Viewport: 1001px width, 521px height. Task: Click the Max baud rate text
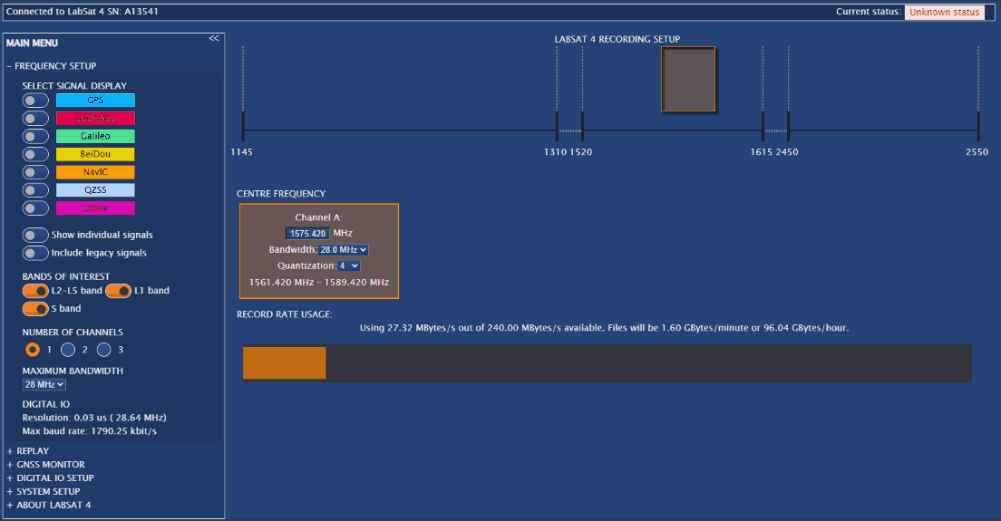point(89,431)
